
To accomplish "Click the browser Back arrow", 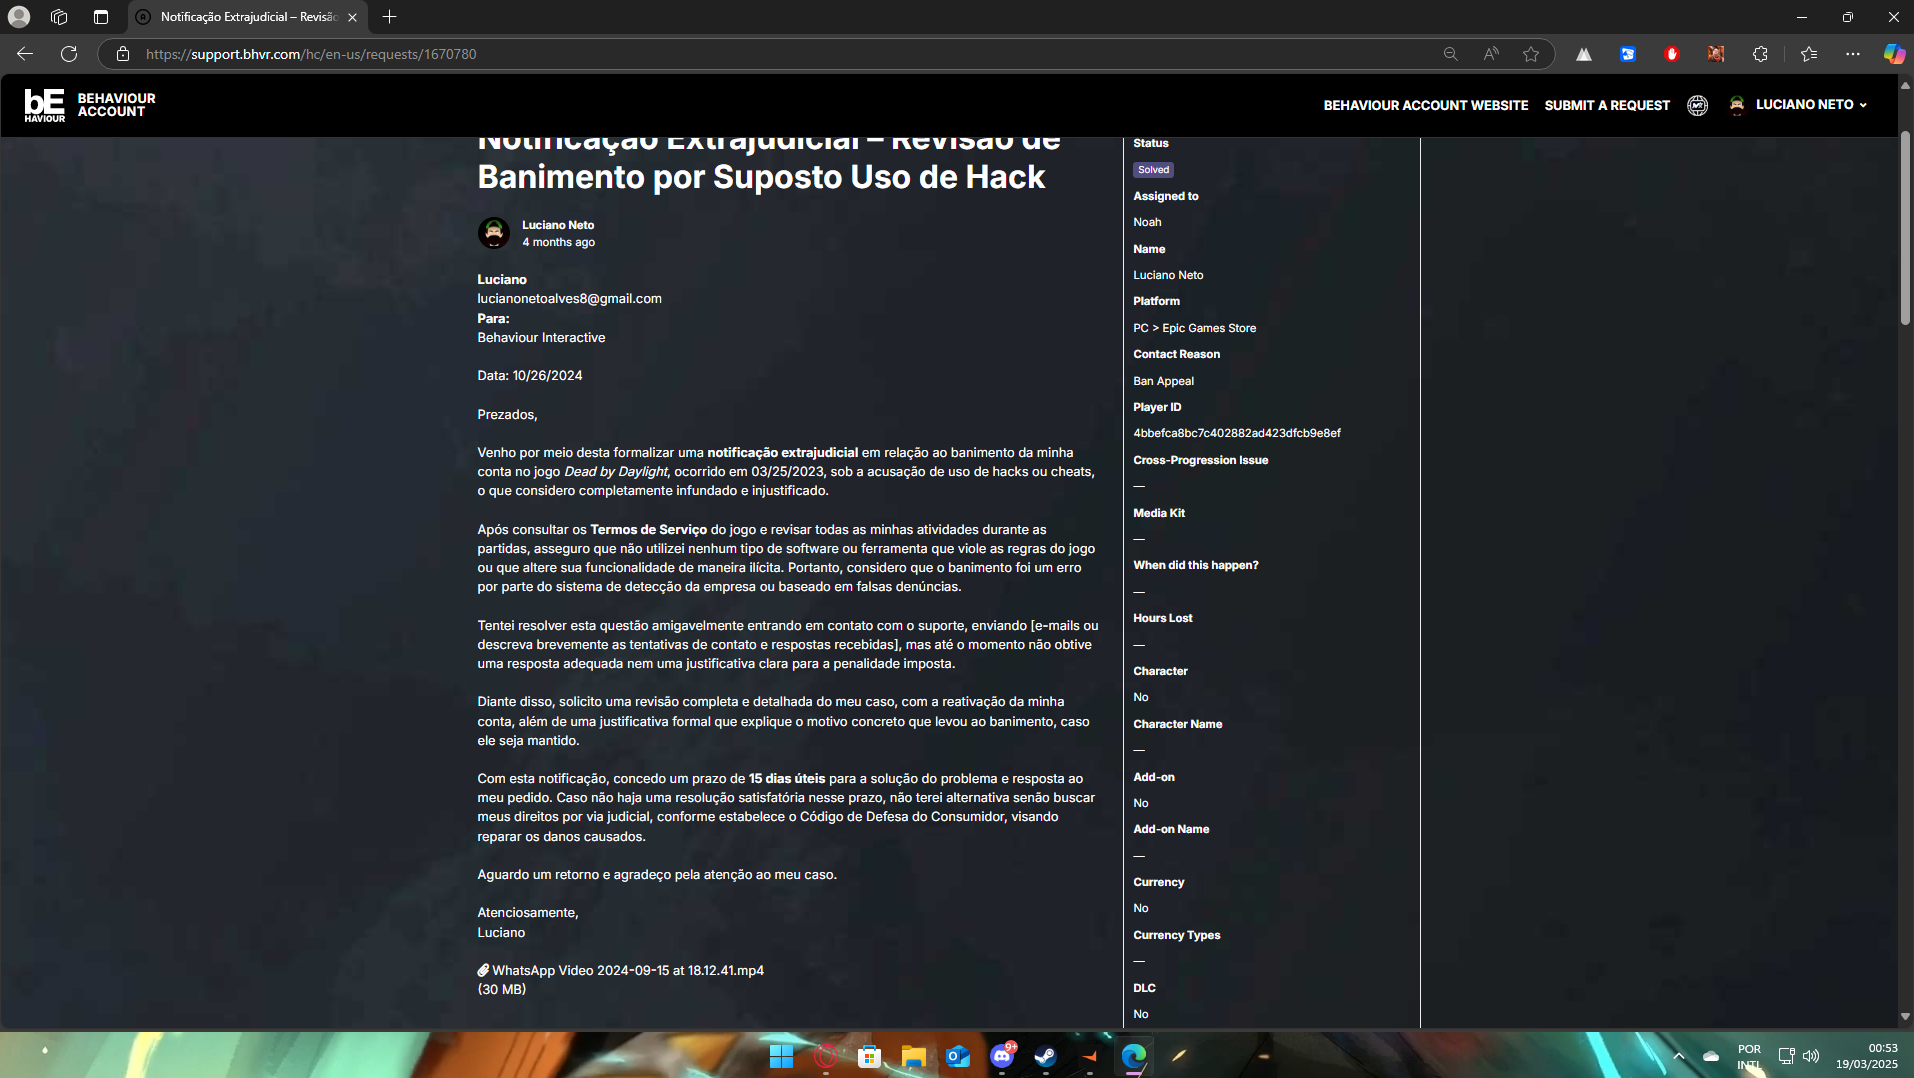I will click(x=25, y=54).
